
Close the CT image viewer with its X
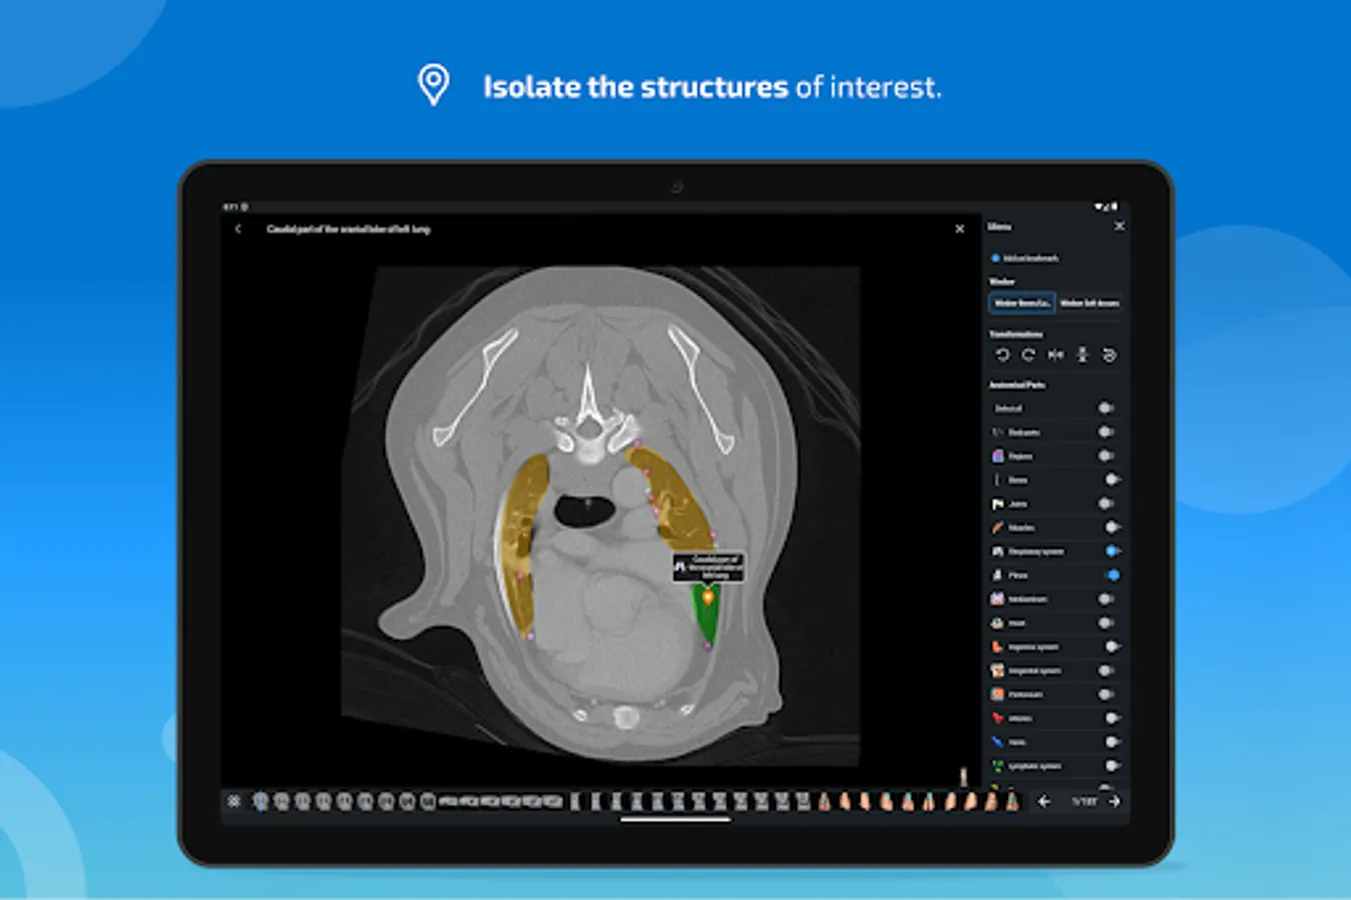[960, 229]
